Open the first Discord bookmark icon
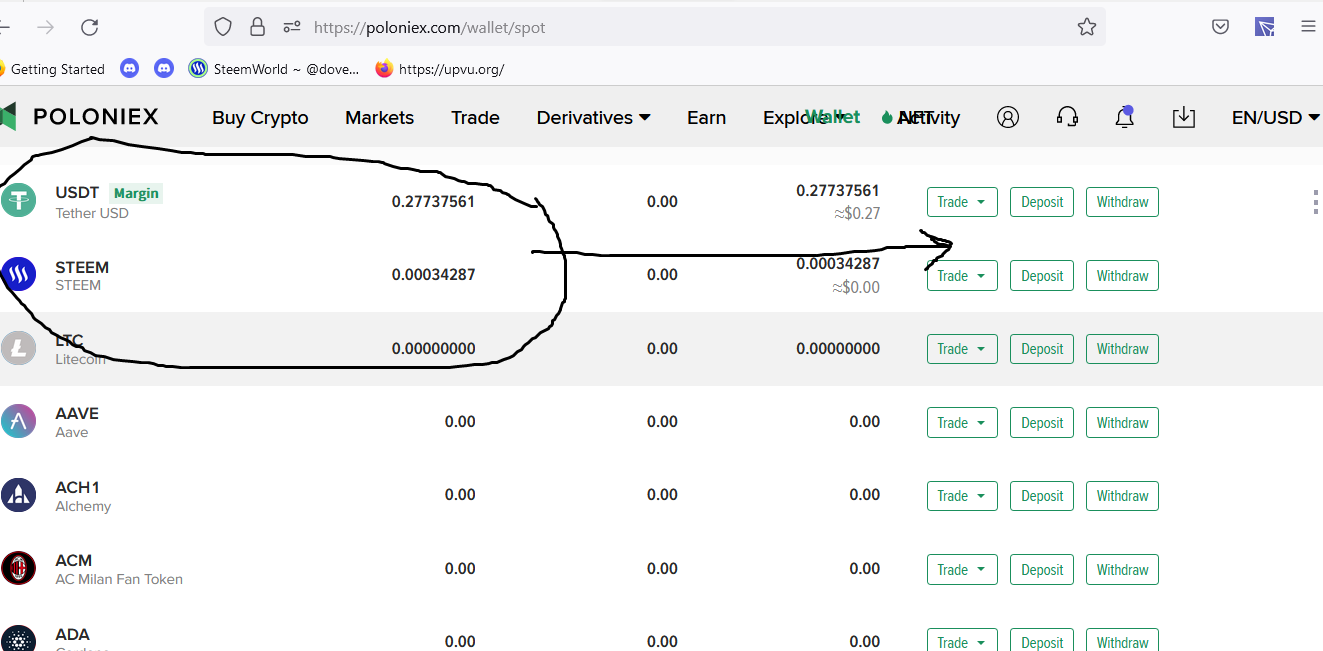This screenshot has width=1323, height=651. (129, 68)
